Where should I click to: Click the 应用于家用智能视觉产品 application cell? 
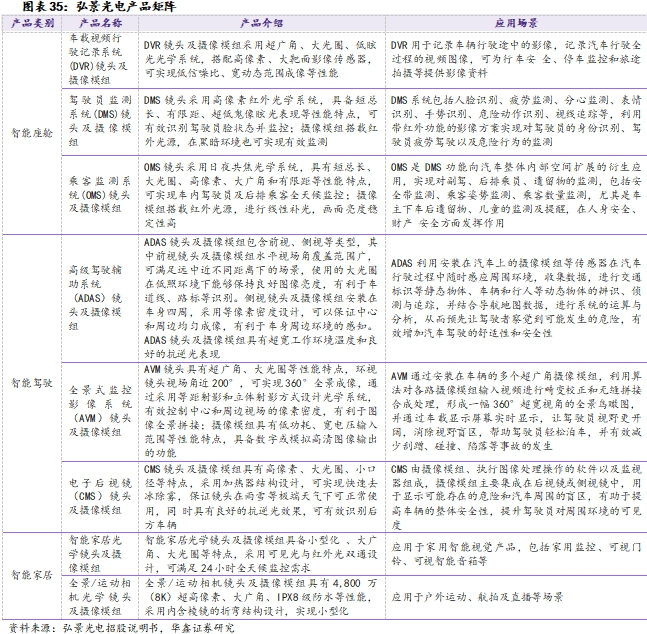point(516,554)
